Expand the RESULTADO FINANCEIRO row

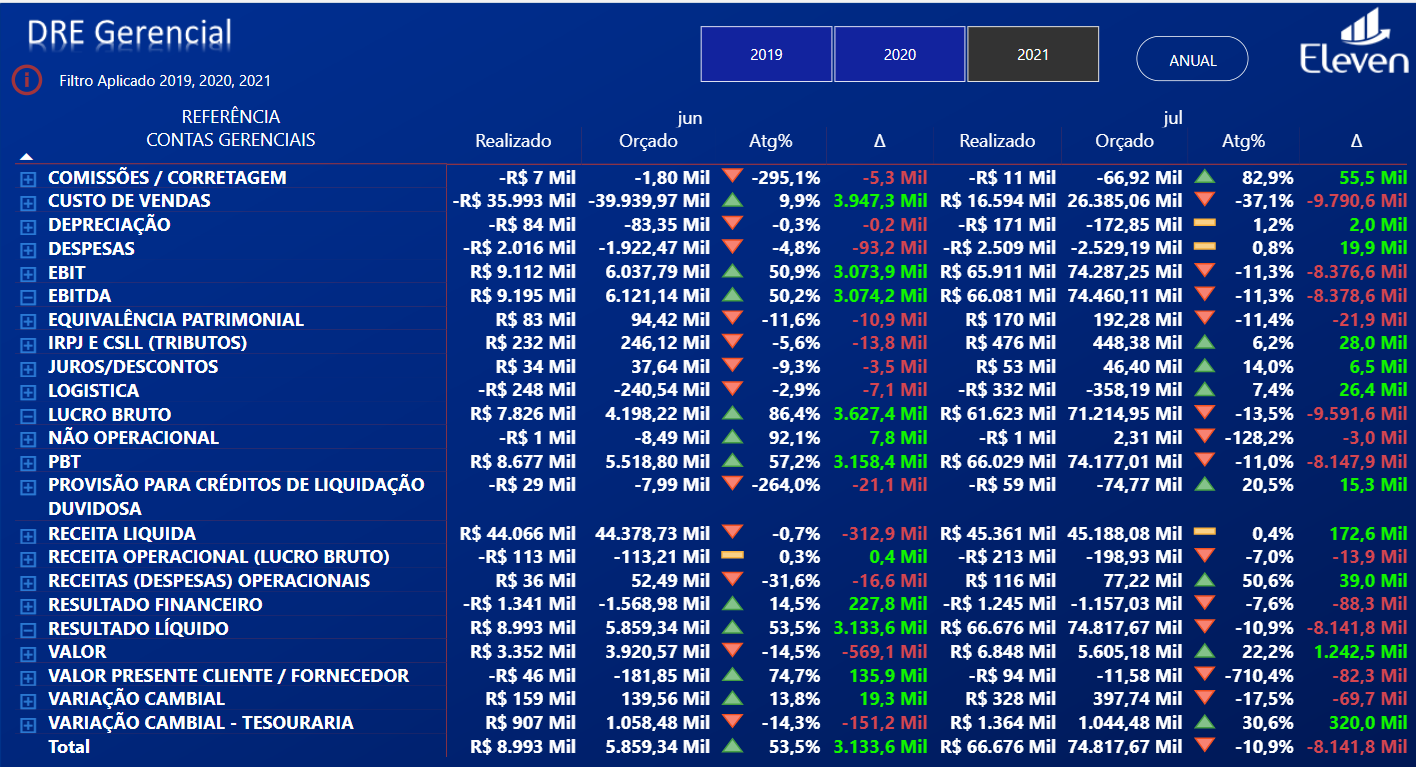point(28,605)
